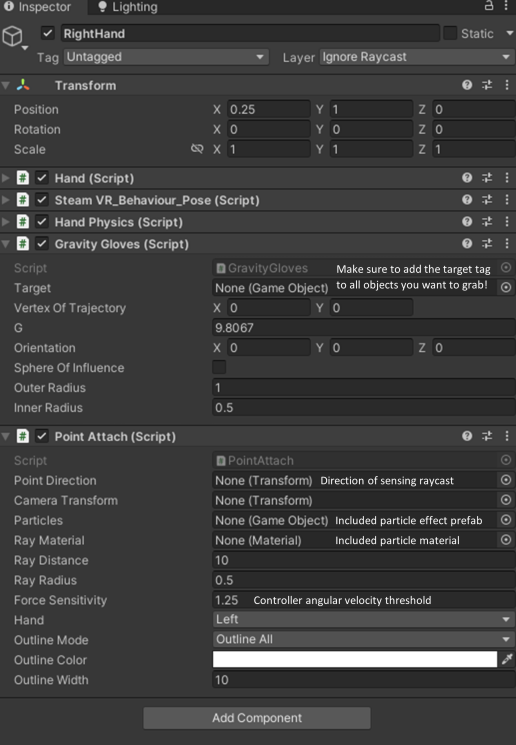Switch to the Inspector tab
The width and height of the screenshot is (516, 745).
(x=38, y=7)
